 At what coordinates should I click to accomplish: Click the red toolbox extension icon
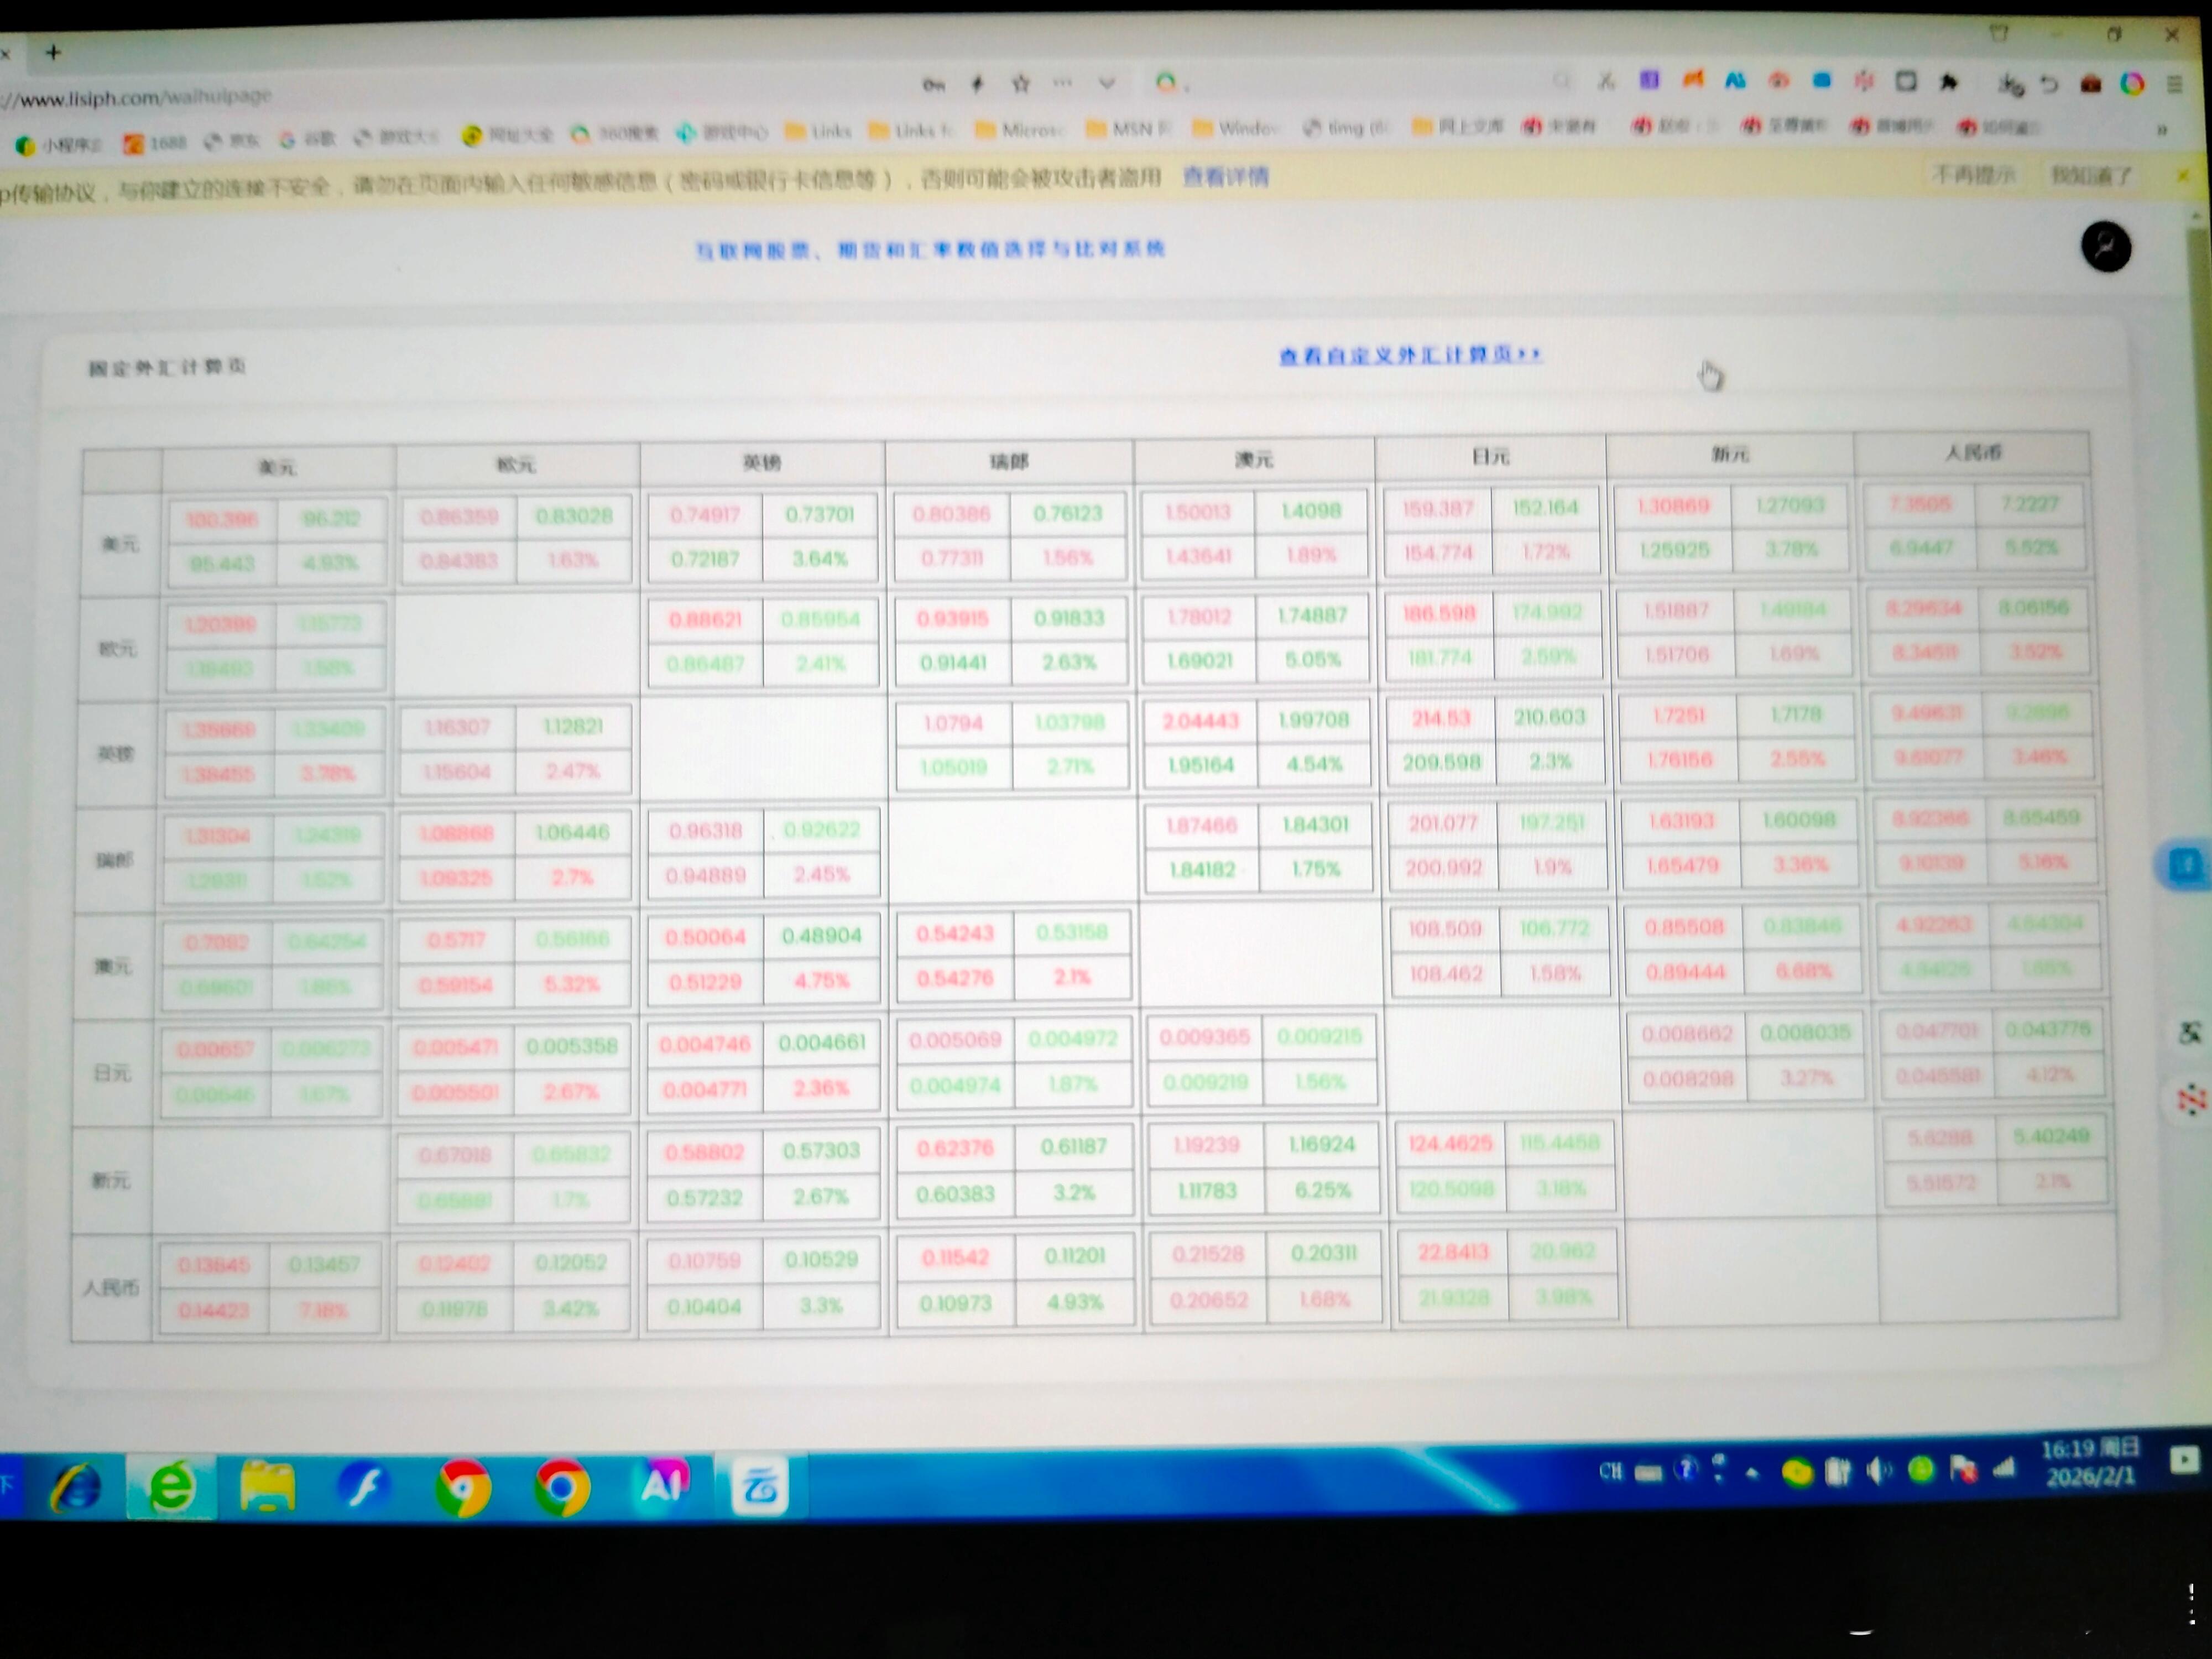(2090, 85)
